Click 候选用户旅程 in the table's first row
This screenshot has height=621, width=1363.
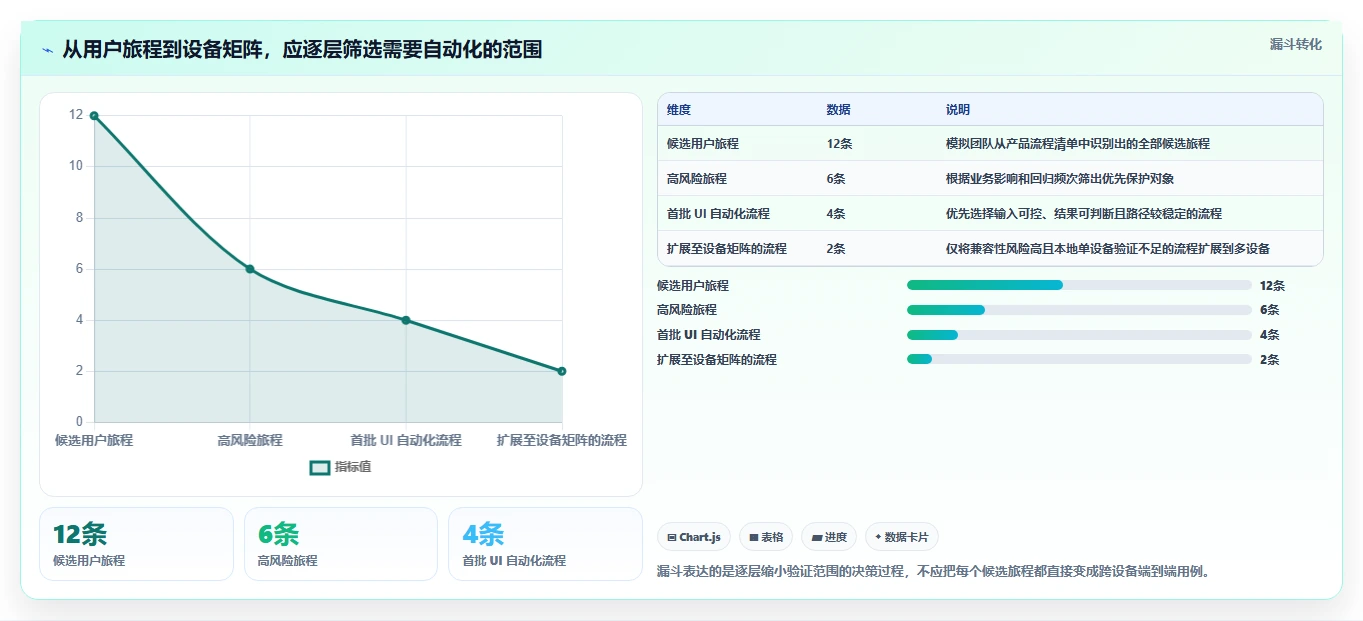click(x=703, y=144)
